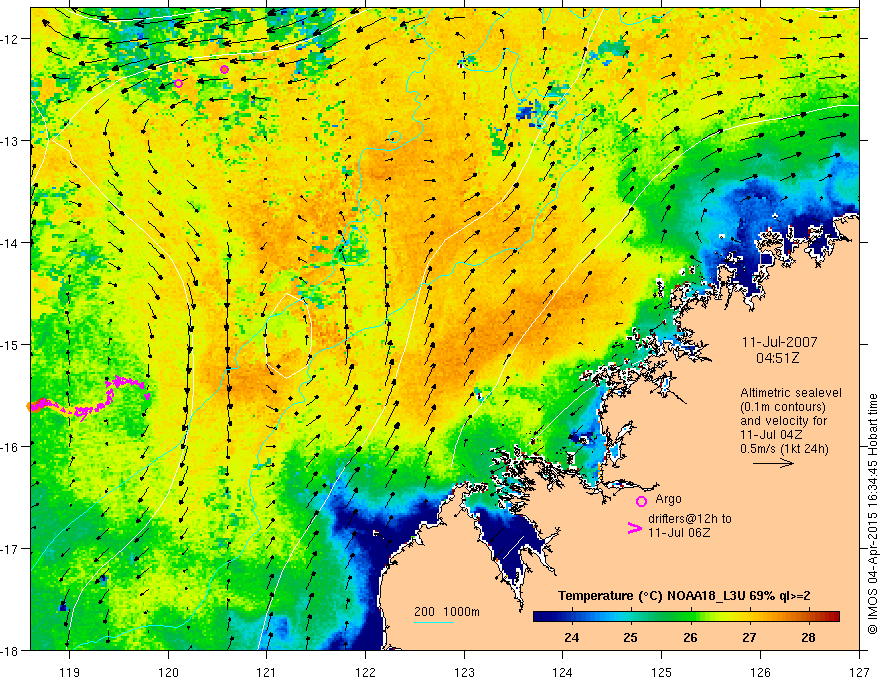Click the 'Argo' legend label

pos(668,499)
